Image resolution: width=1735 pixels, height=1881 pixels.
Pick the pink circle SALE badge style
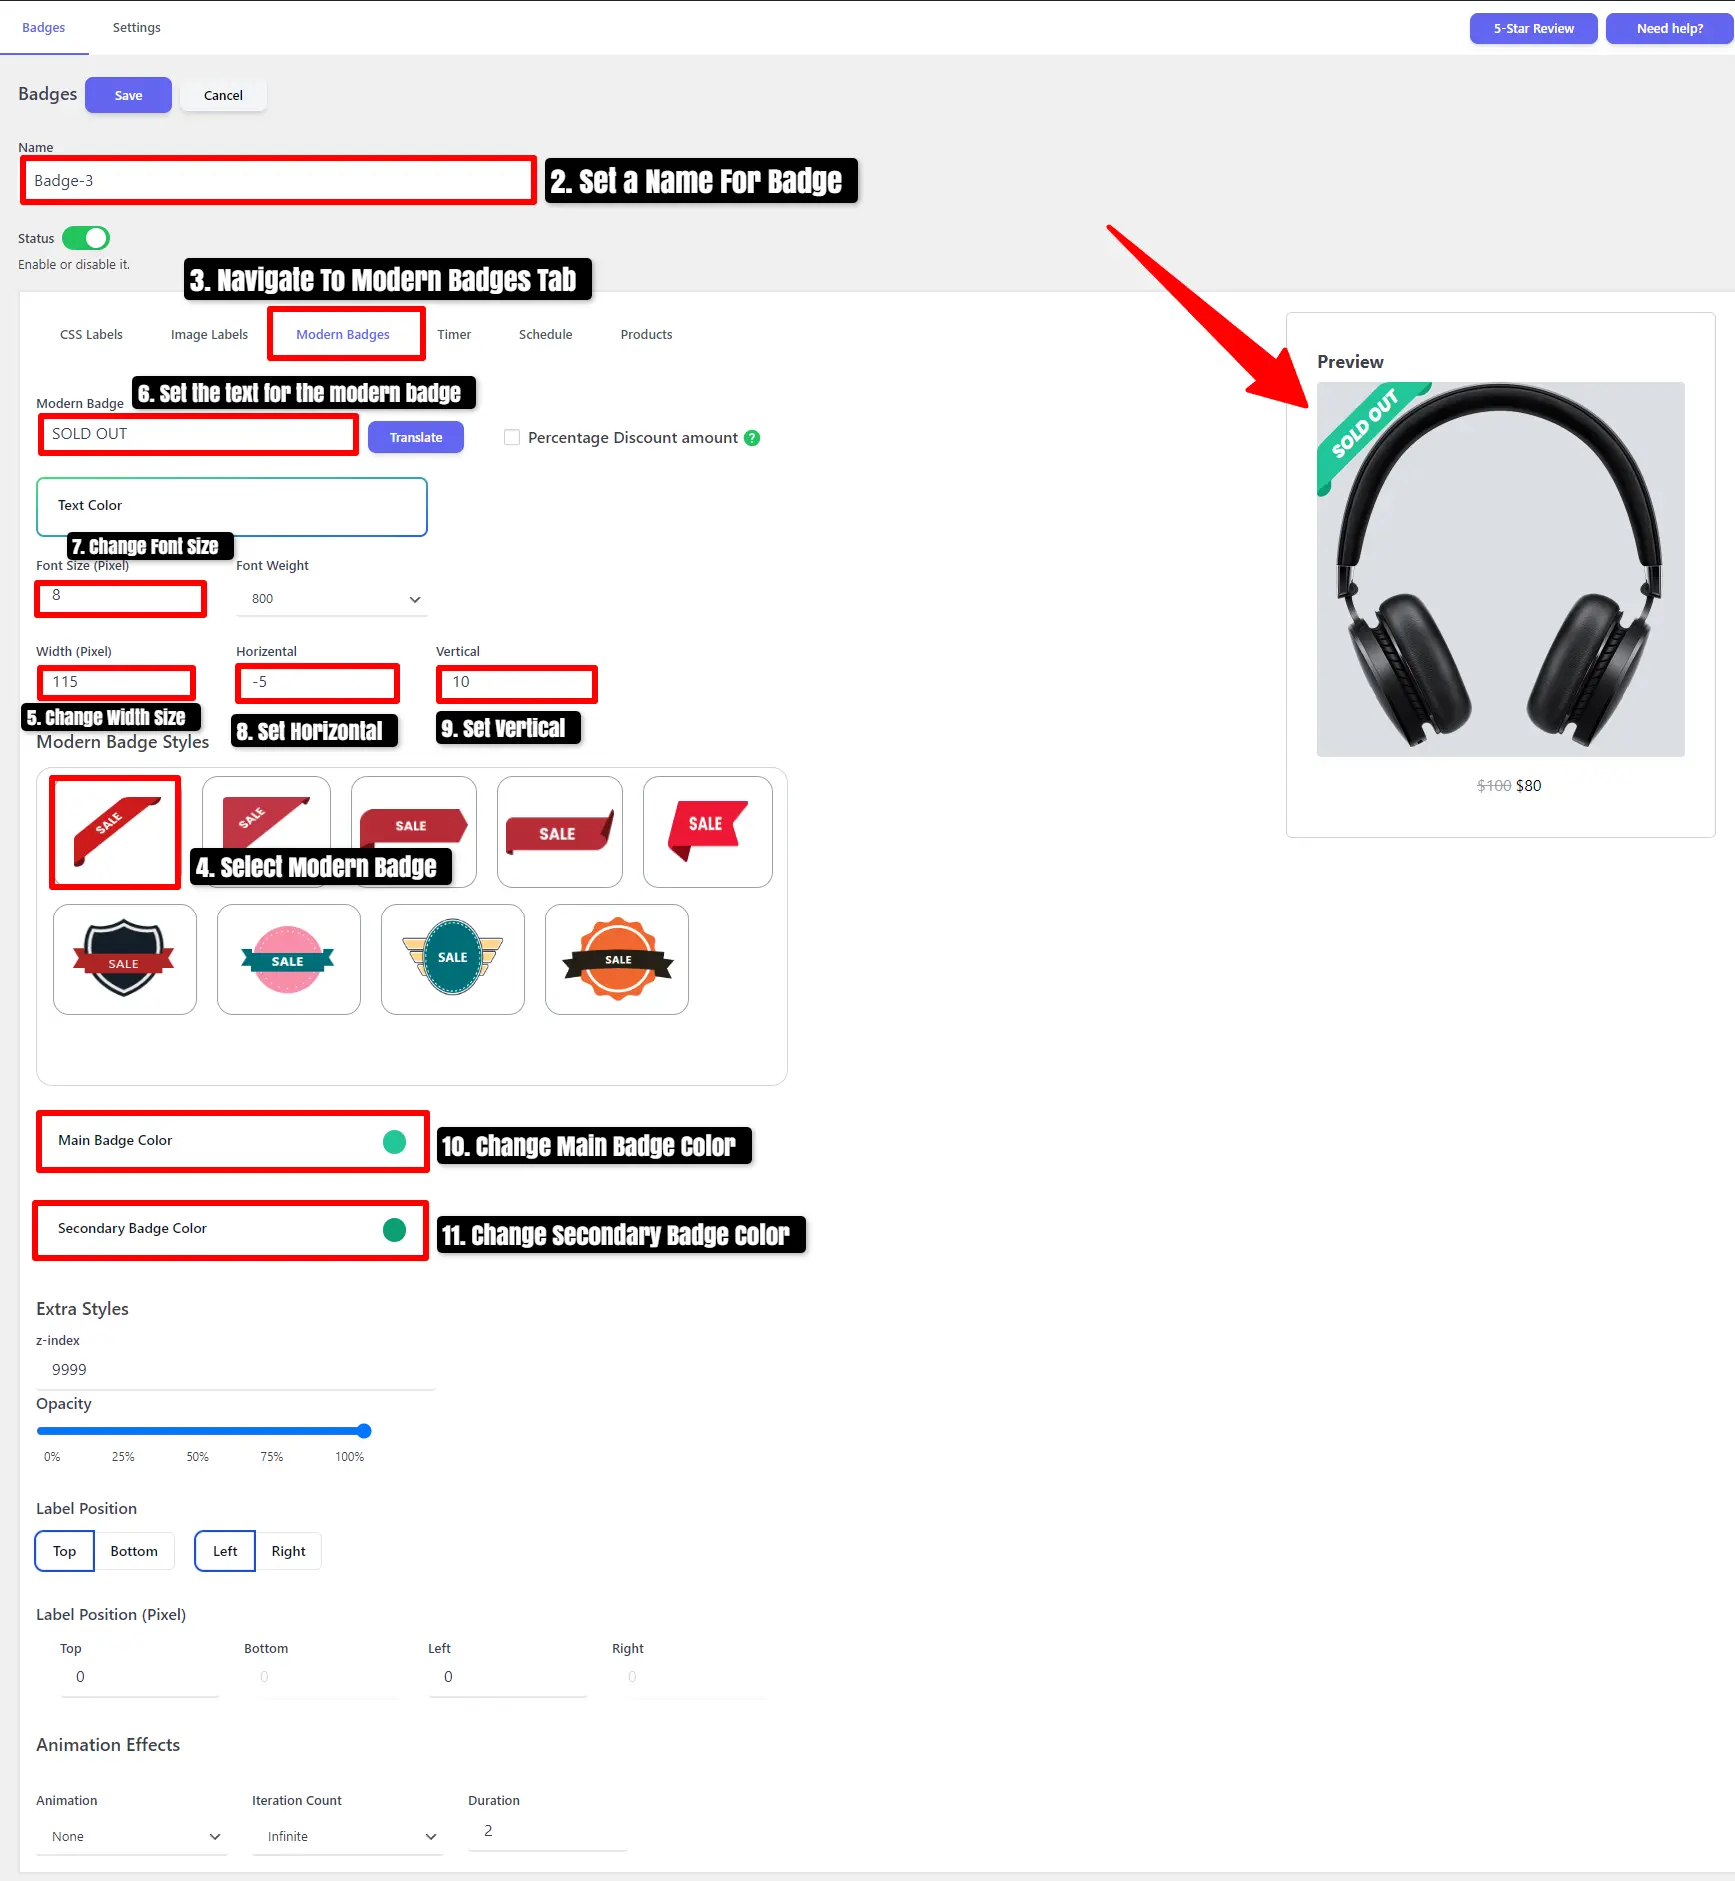coord(289,959)
